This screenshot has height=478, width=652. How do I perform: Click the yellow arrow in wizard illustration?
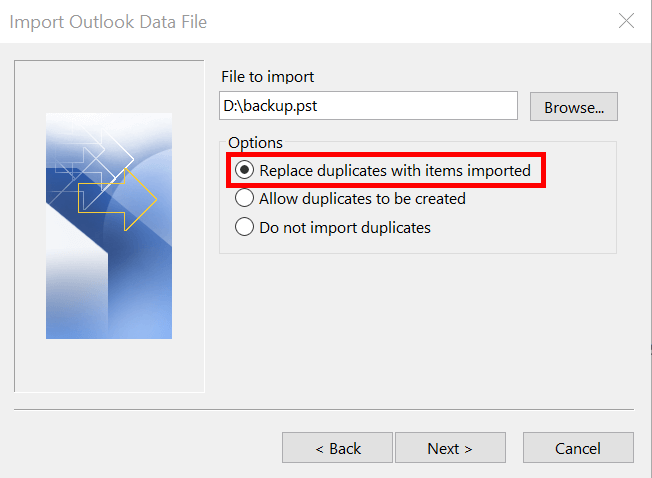(118, 200)
